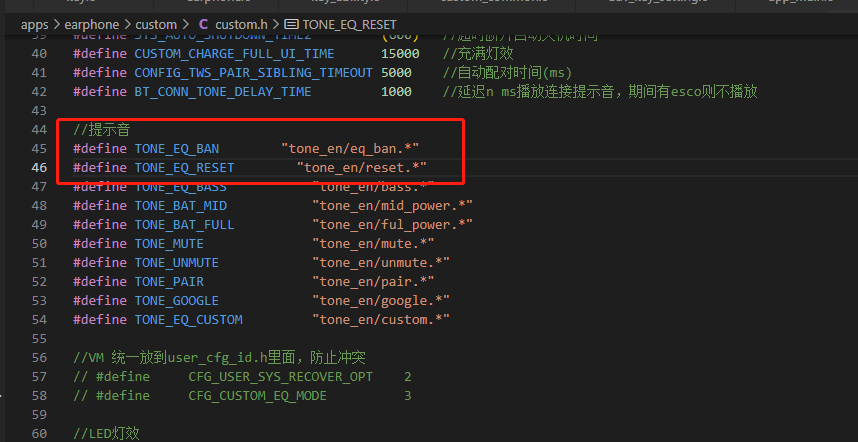Click the TONE_EQ_CUSTOM macro name
Image resolution: width=858 pixels, height=442 pixels.
(x=188, y=319)
